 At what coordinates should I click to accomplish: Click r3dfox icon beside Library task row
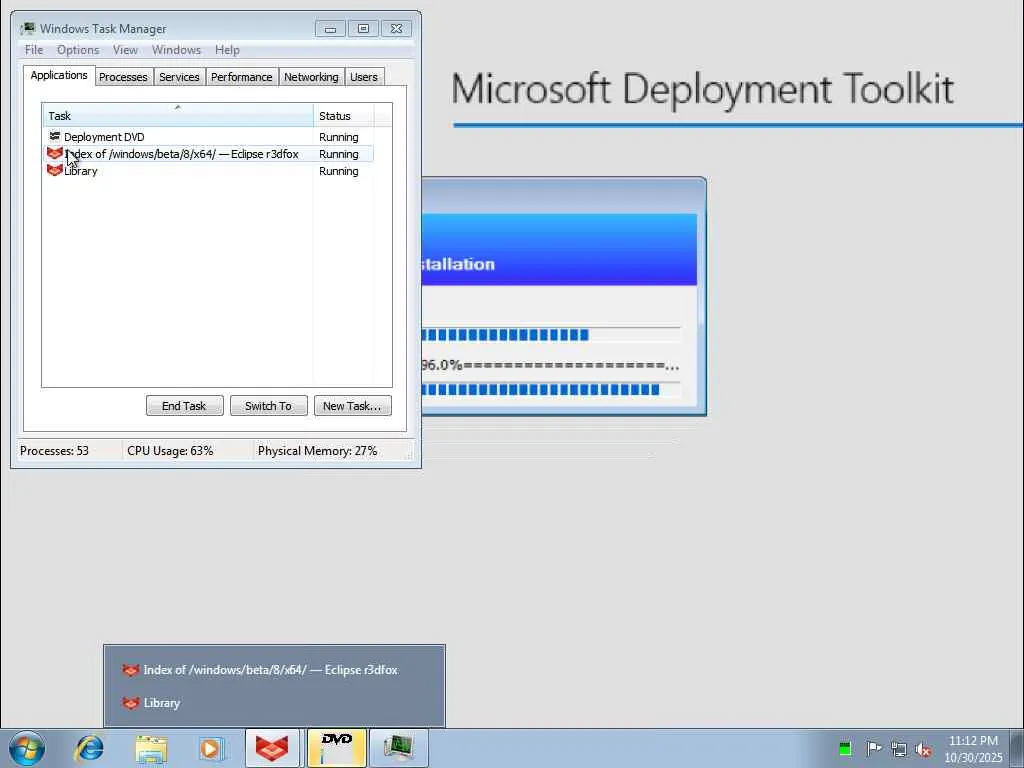[x=55, y=170]
